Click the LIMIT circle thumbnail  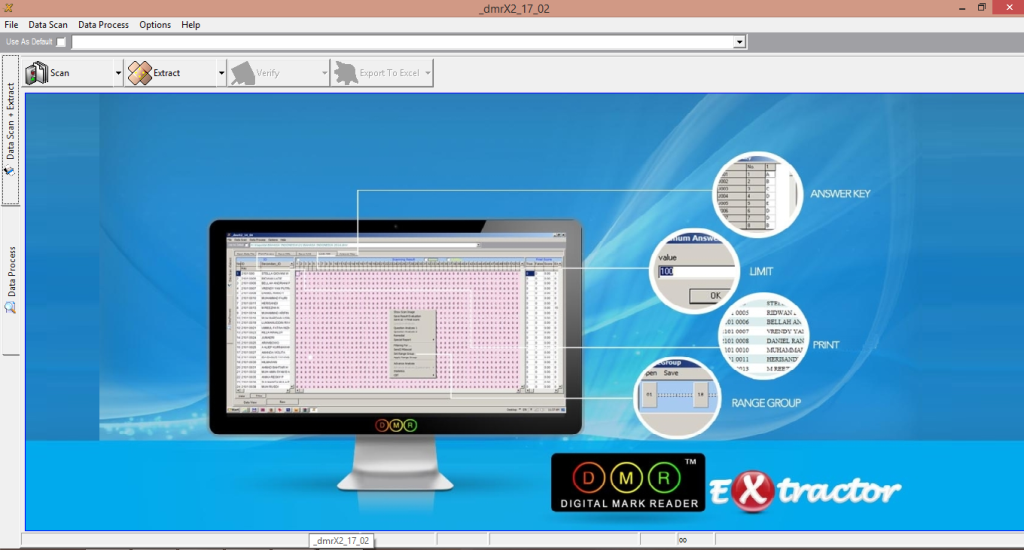click(694, 270)
